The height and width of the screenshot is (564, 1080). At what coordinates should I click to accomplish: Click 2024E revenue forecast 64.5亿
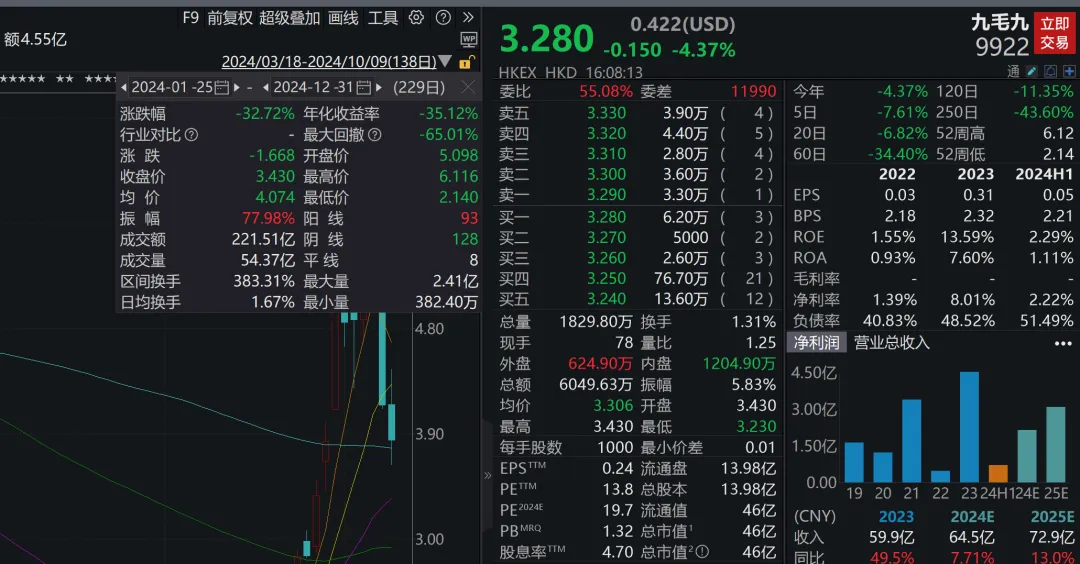[x=972, y=537]
